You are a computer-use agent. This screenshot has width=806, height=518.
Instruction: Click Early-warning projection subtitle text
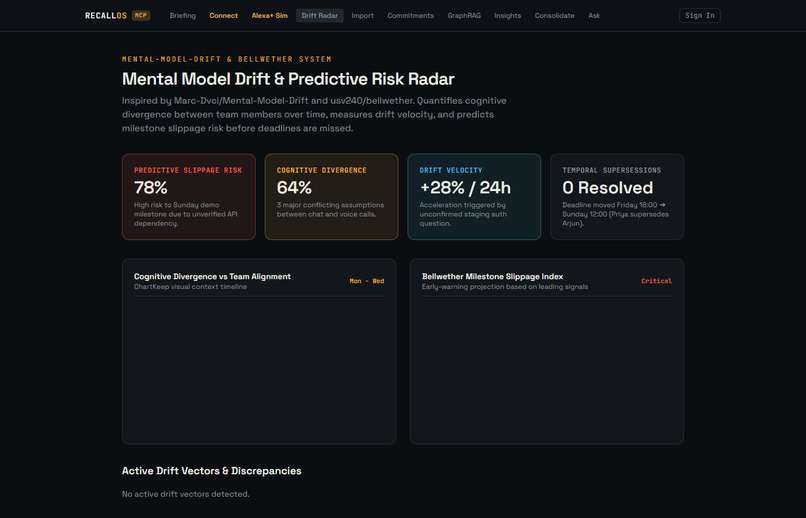pyautogui.click(x=505, y=287)
